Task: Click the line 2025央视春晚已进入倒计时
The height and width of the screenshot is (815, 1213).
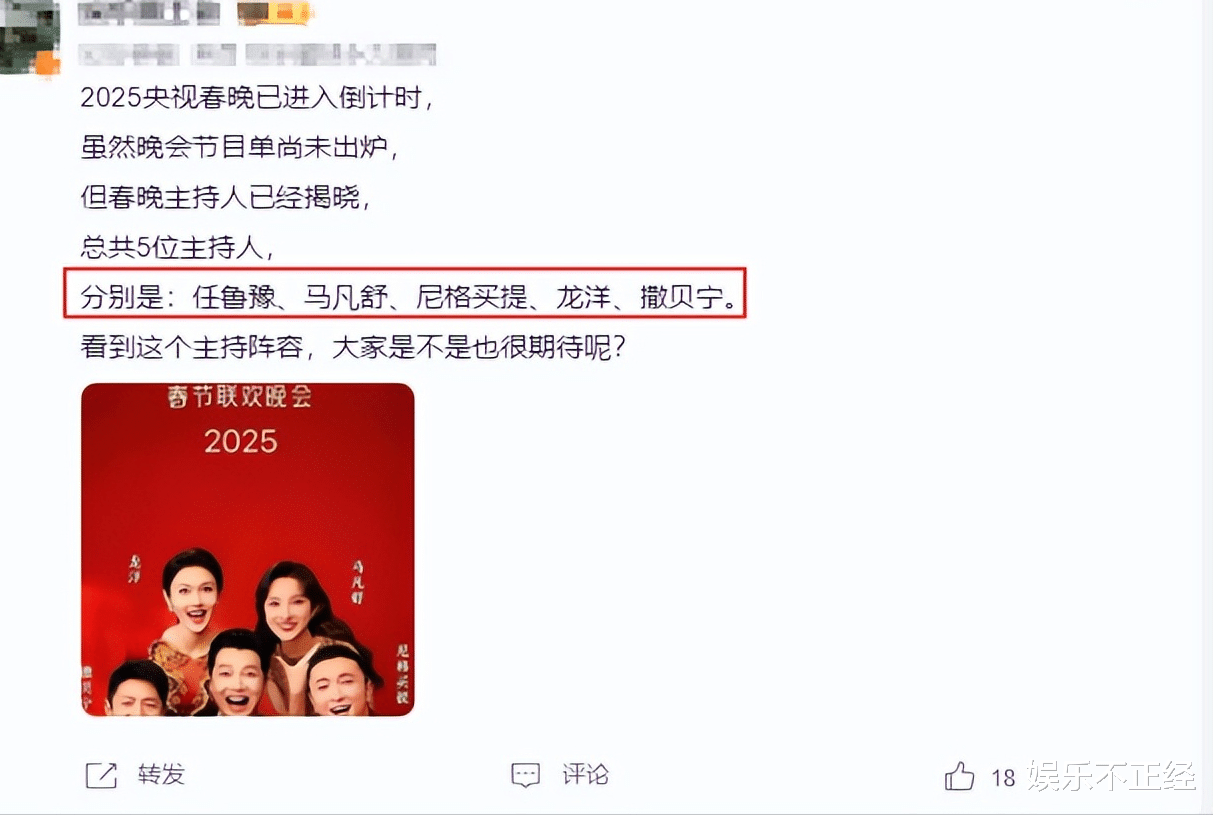Action: click(x=257, y=98)
